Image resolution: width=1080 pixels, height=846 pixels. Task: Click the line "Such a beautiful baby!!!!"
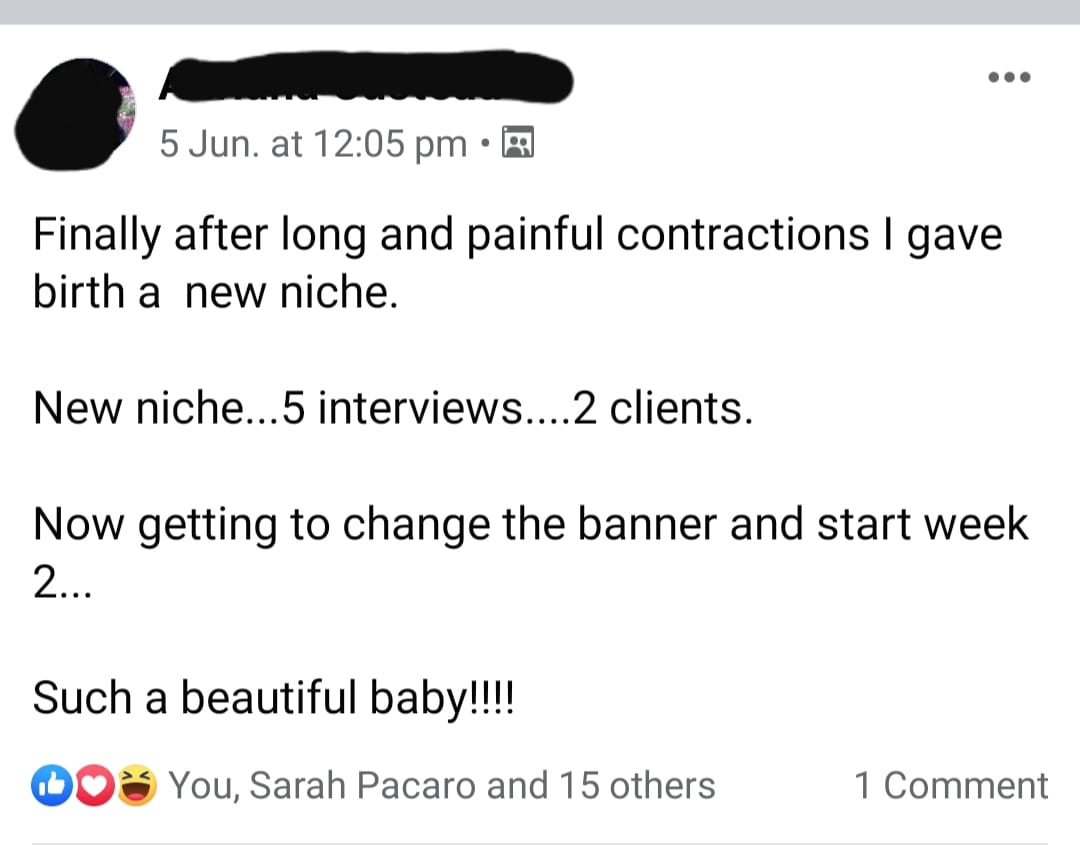pyautogui.click(x=273, y=698)
